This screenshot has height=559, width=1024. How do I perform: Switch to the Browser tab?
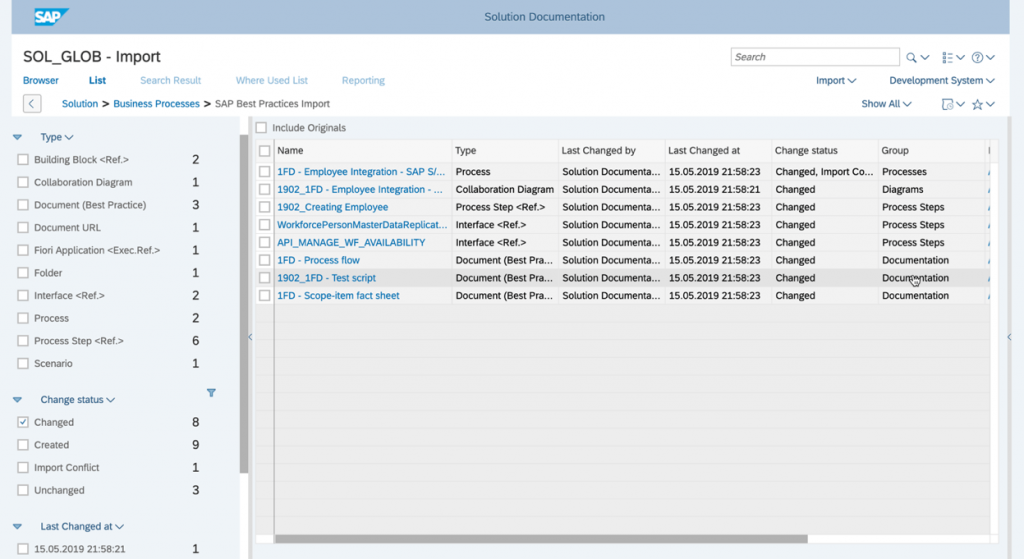point(40,80)
